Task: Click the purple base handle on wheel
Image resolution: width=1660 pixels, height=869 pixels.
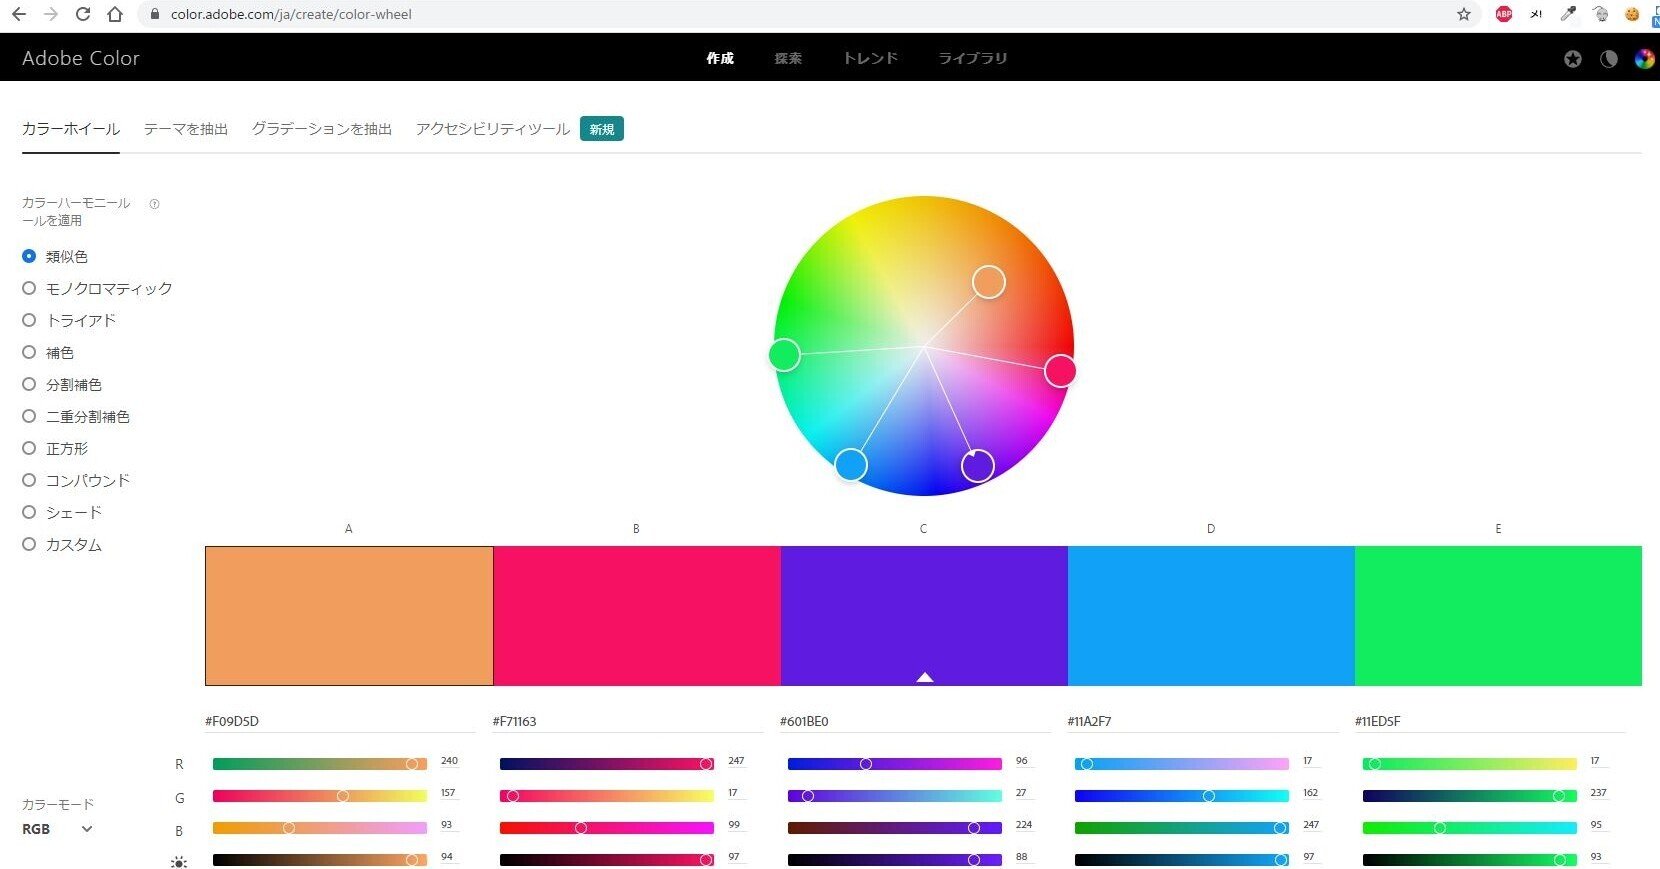Action: [x=977, y=465]
